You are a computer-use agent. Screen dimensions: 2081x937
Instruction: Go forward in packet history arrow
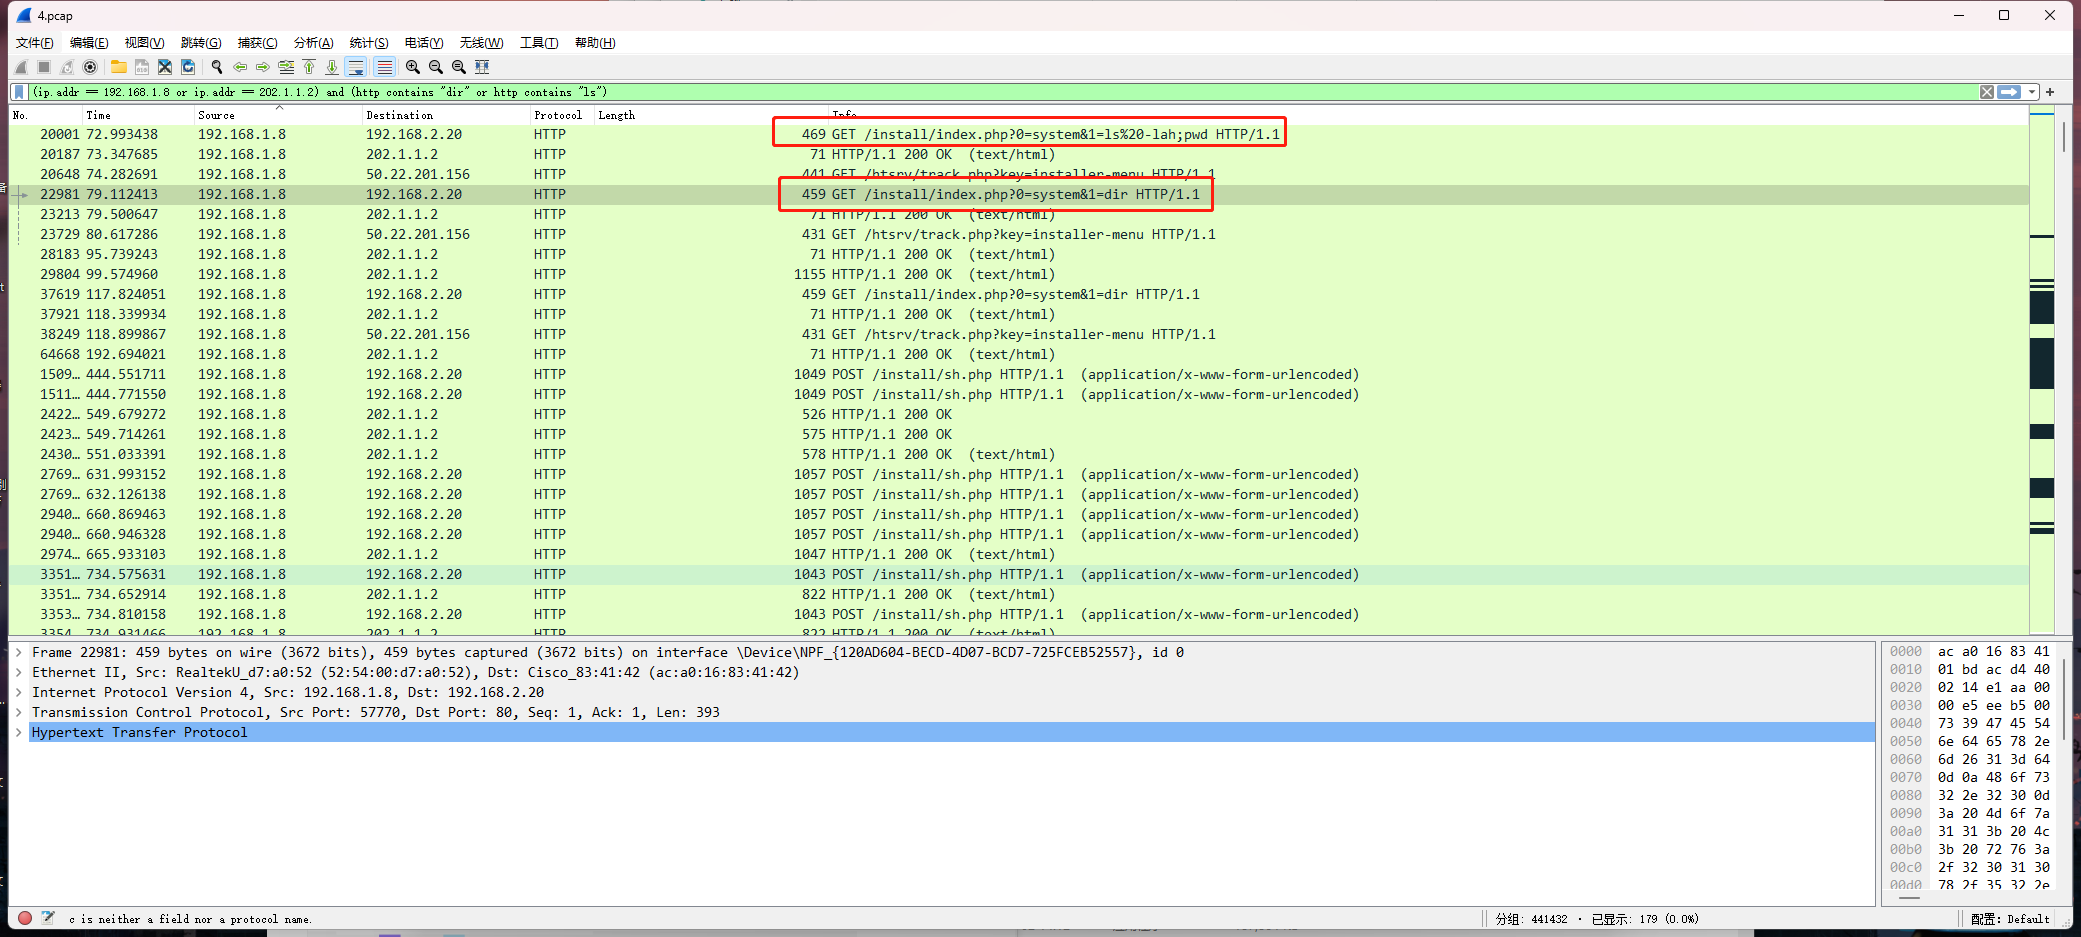263,67
